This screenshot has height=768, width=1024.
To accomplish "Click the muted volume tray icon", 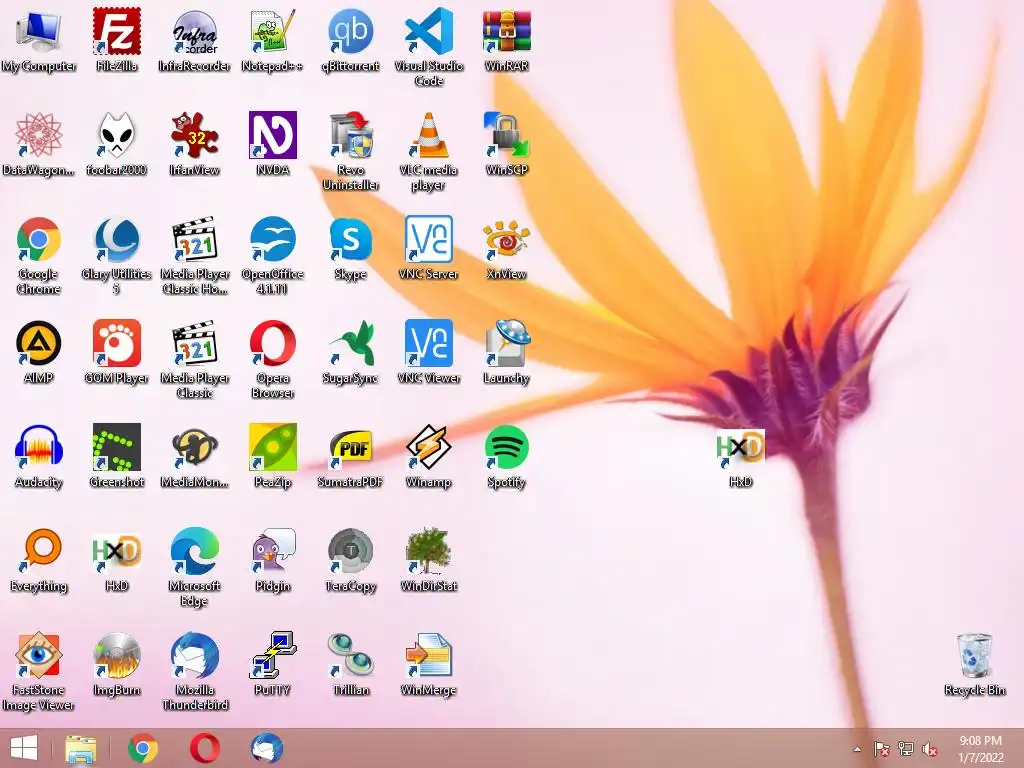I will (x=930, y=749).
